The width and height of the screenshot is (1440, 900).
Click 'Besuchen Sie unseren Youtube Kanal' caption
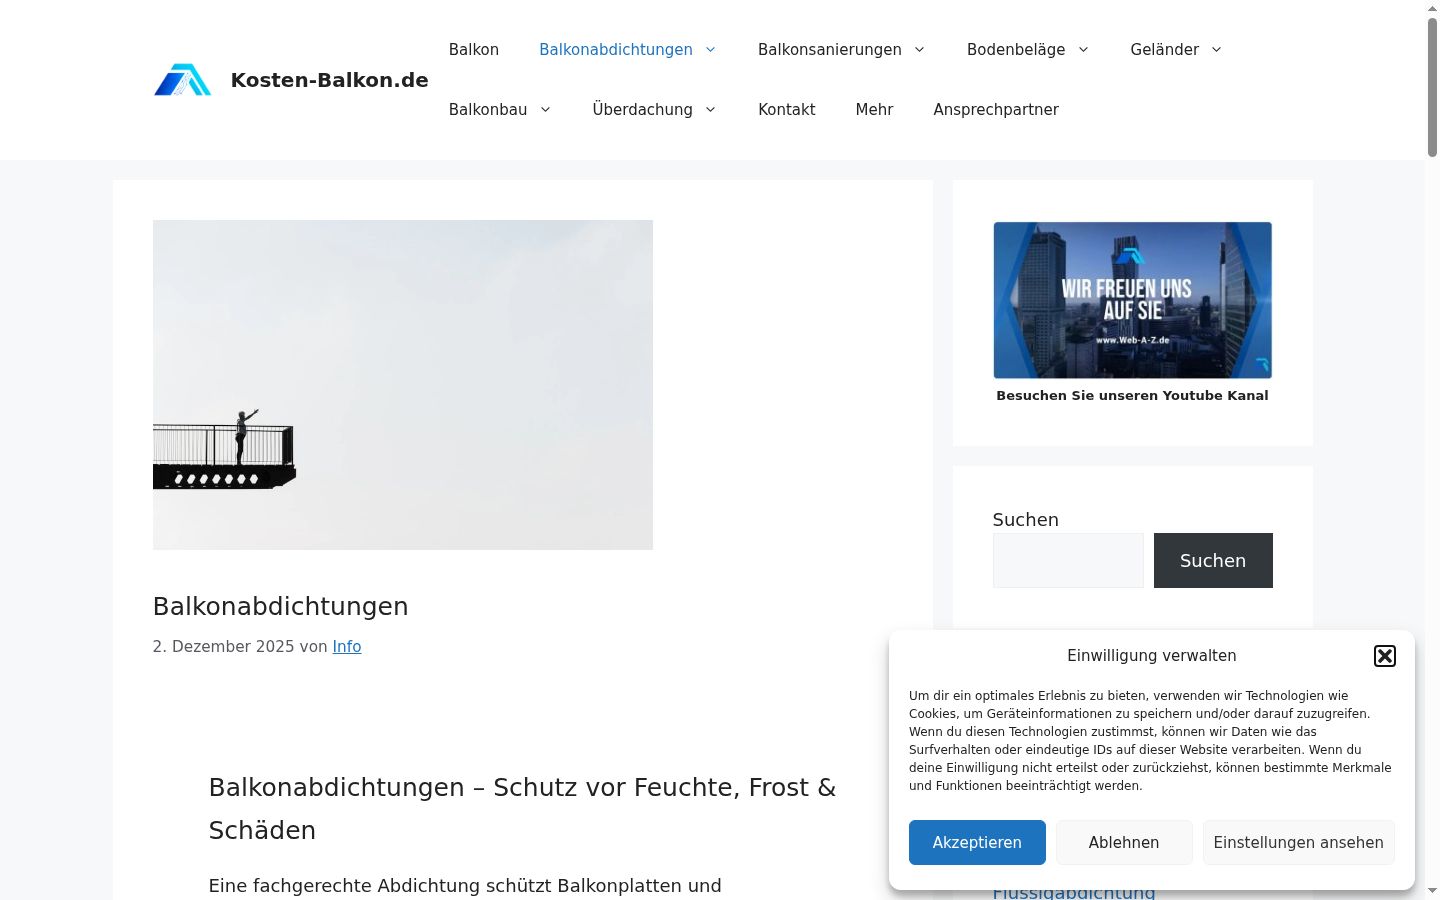pos(1132,395)
